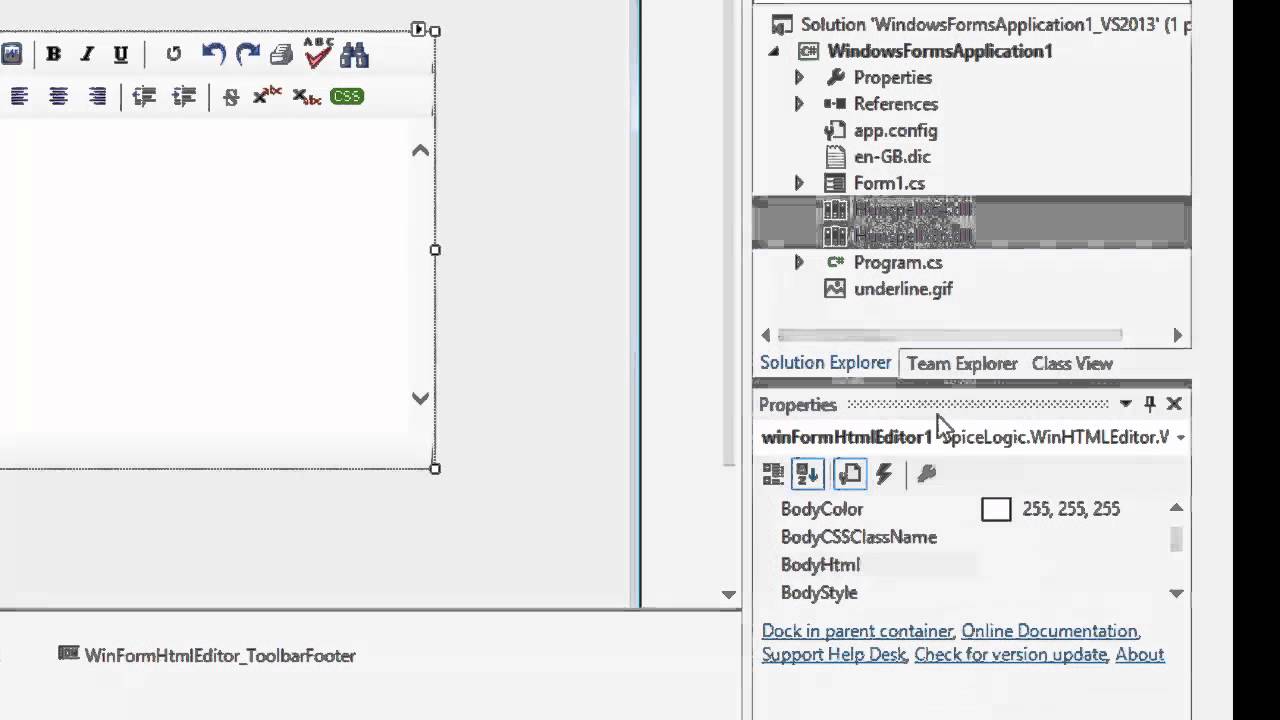Click the editor text area scroll down chevron
This screenshot has height=720, width=1280.
click(x=421, y=398)
